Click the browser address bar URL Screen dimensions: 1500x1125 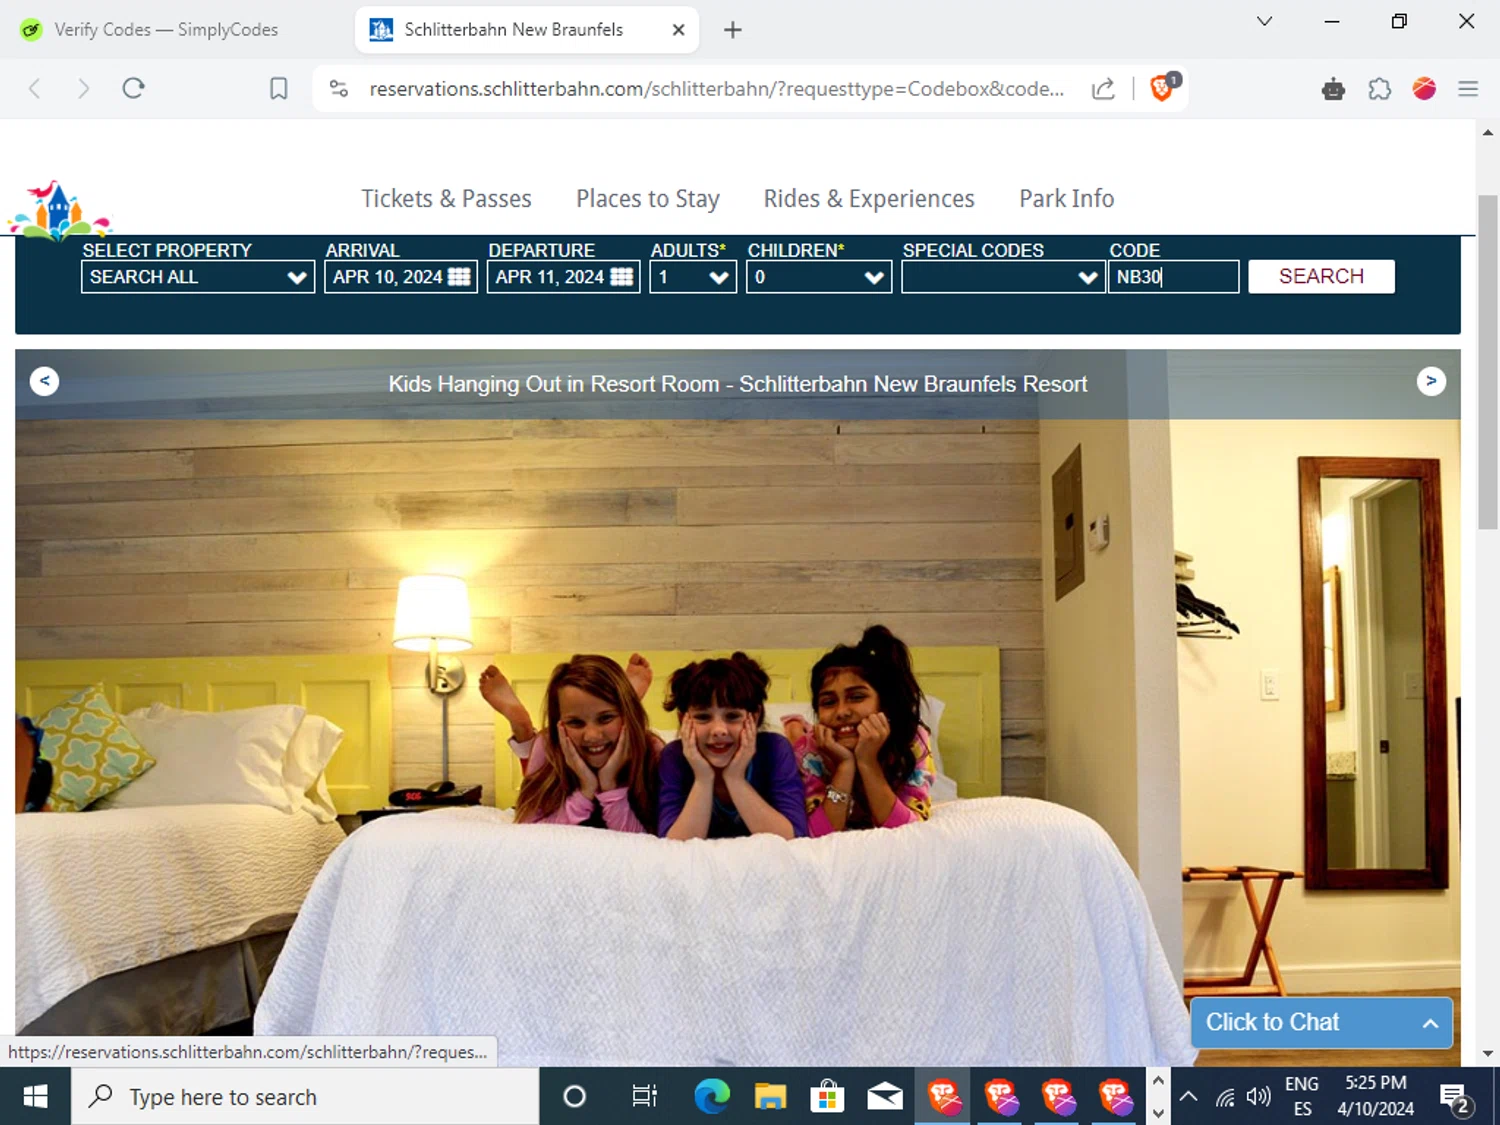716,89
